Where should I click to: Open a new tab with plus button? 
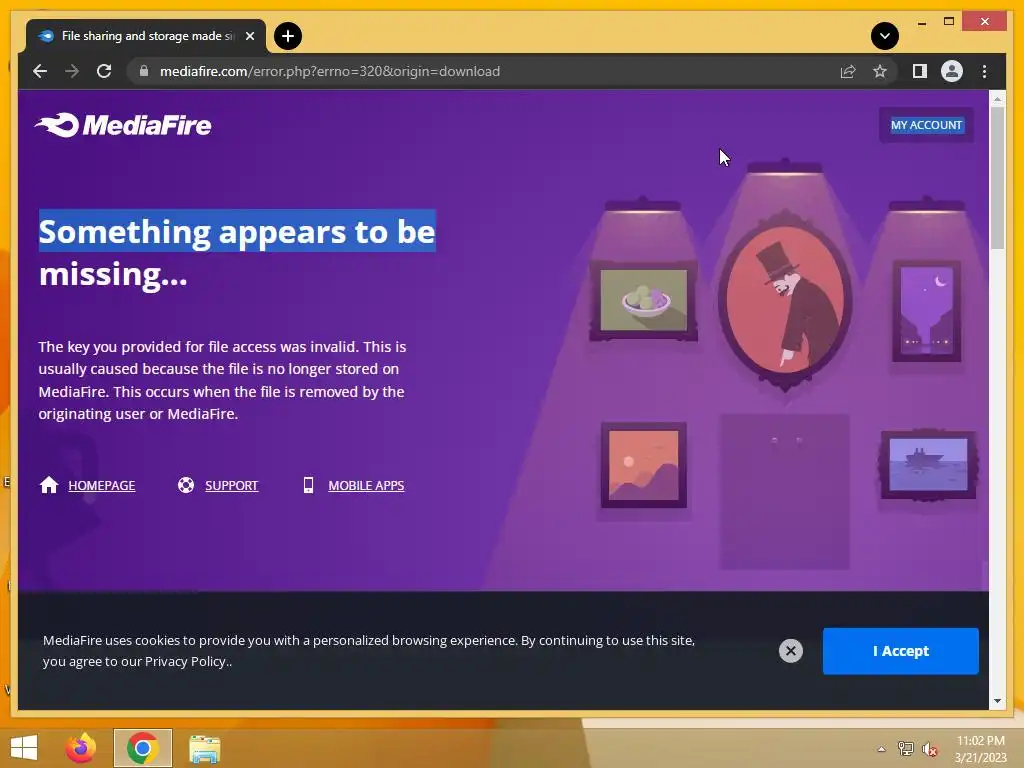288,36
